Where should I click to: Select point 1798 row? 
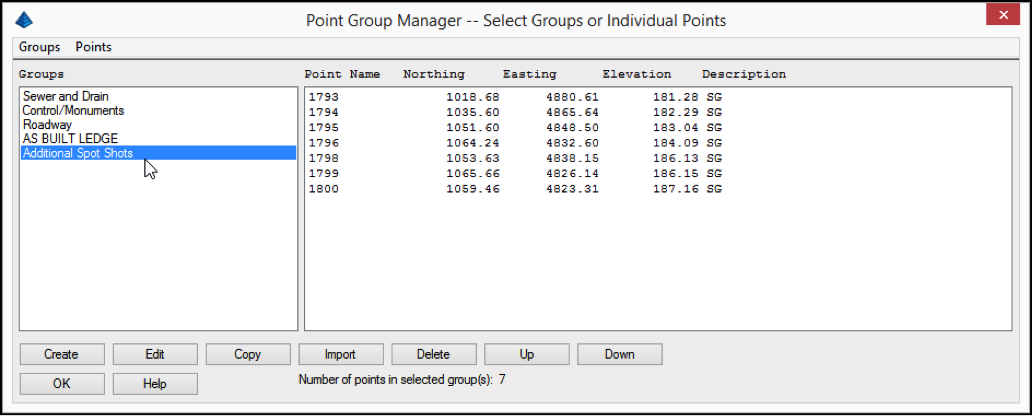pyautogui.click(x=516, y=158)
